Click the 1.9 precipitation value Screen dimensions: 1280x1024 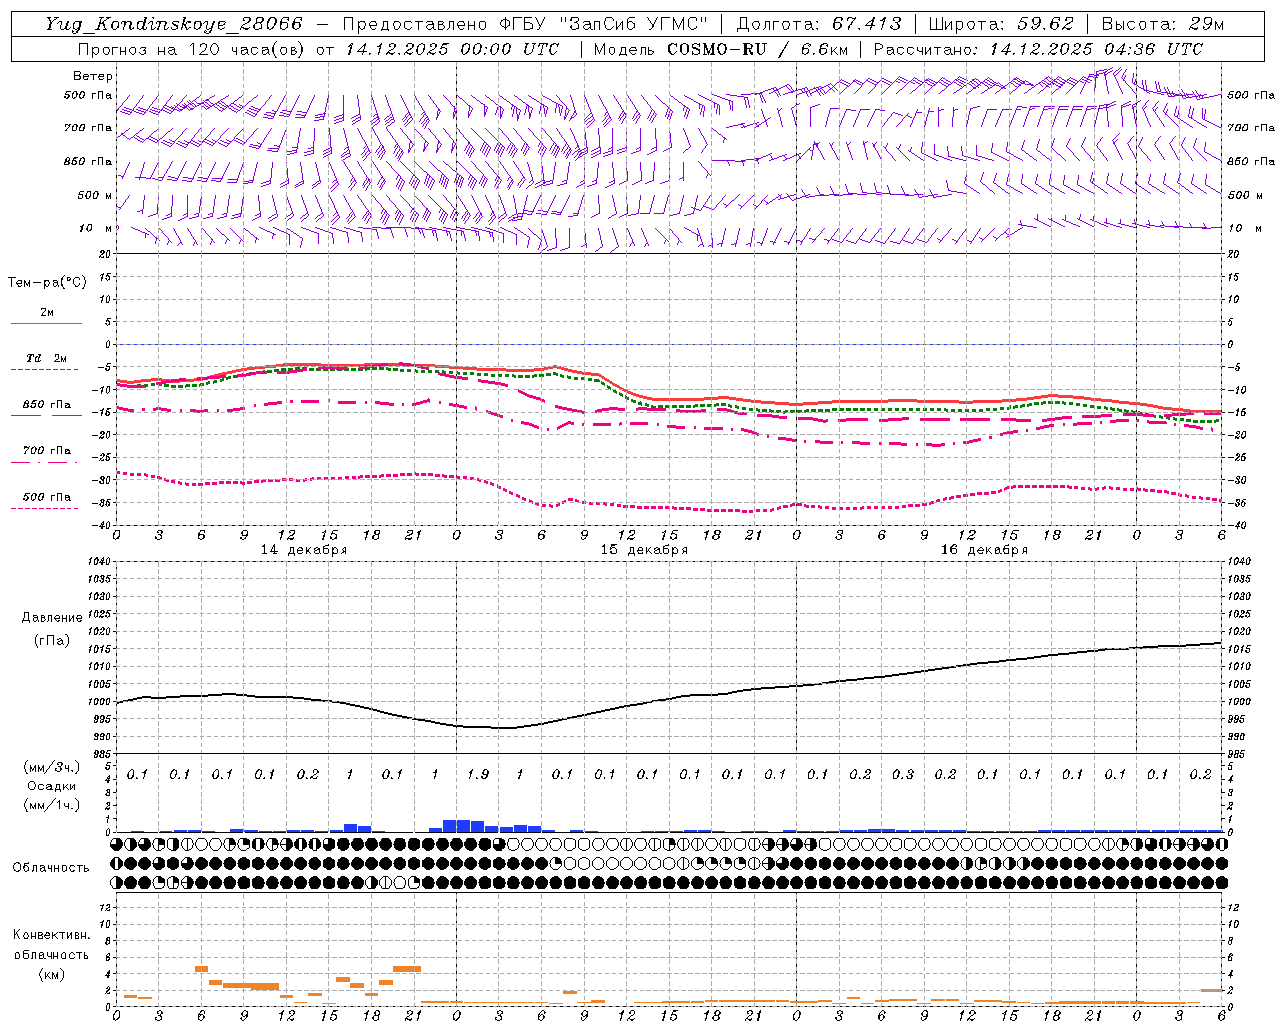[x=478, y=774]
